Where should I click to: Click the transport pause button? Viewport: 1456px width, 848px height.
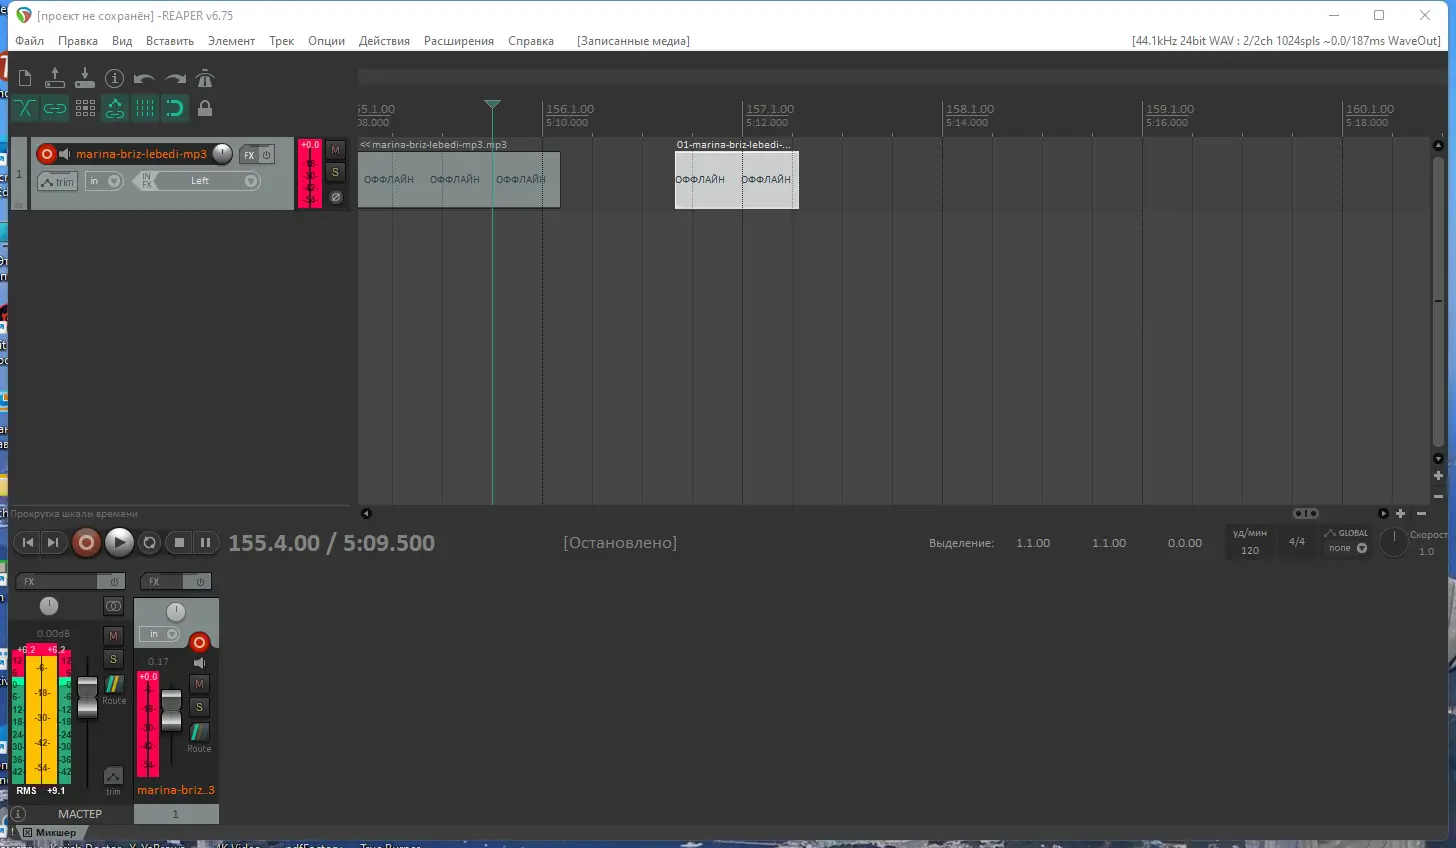click(x=205, y=543)
